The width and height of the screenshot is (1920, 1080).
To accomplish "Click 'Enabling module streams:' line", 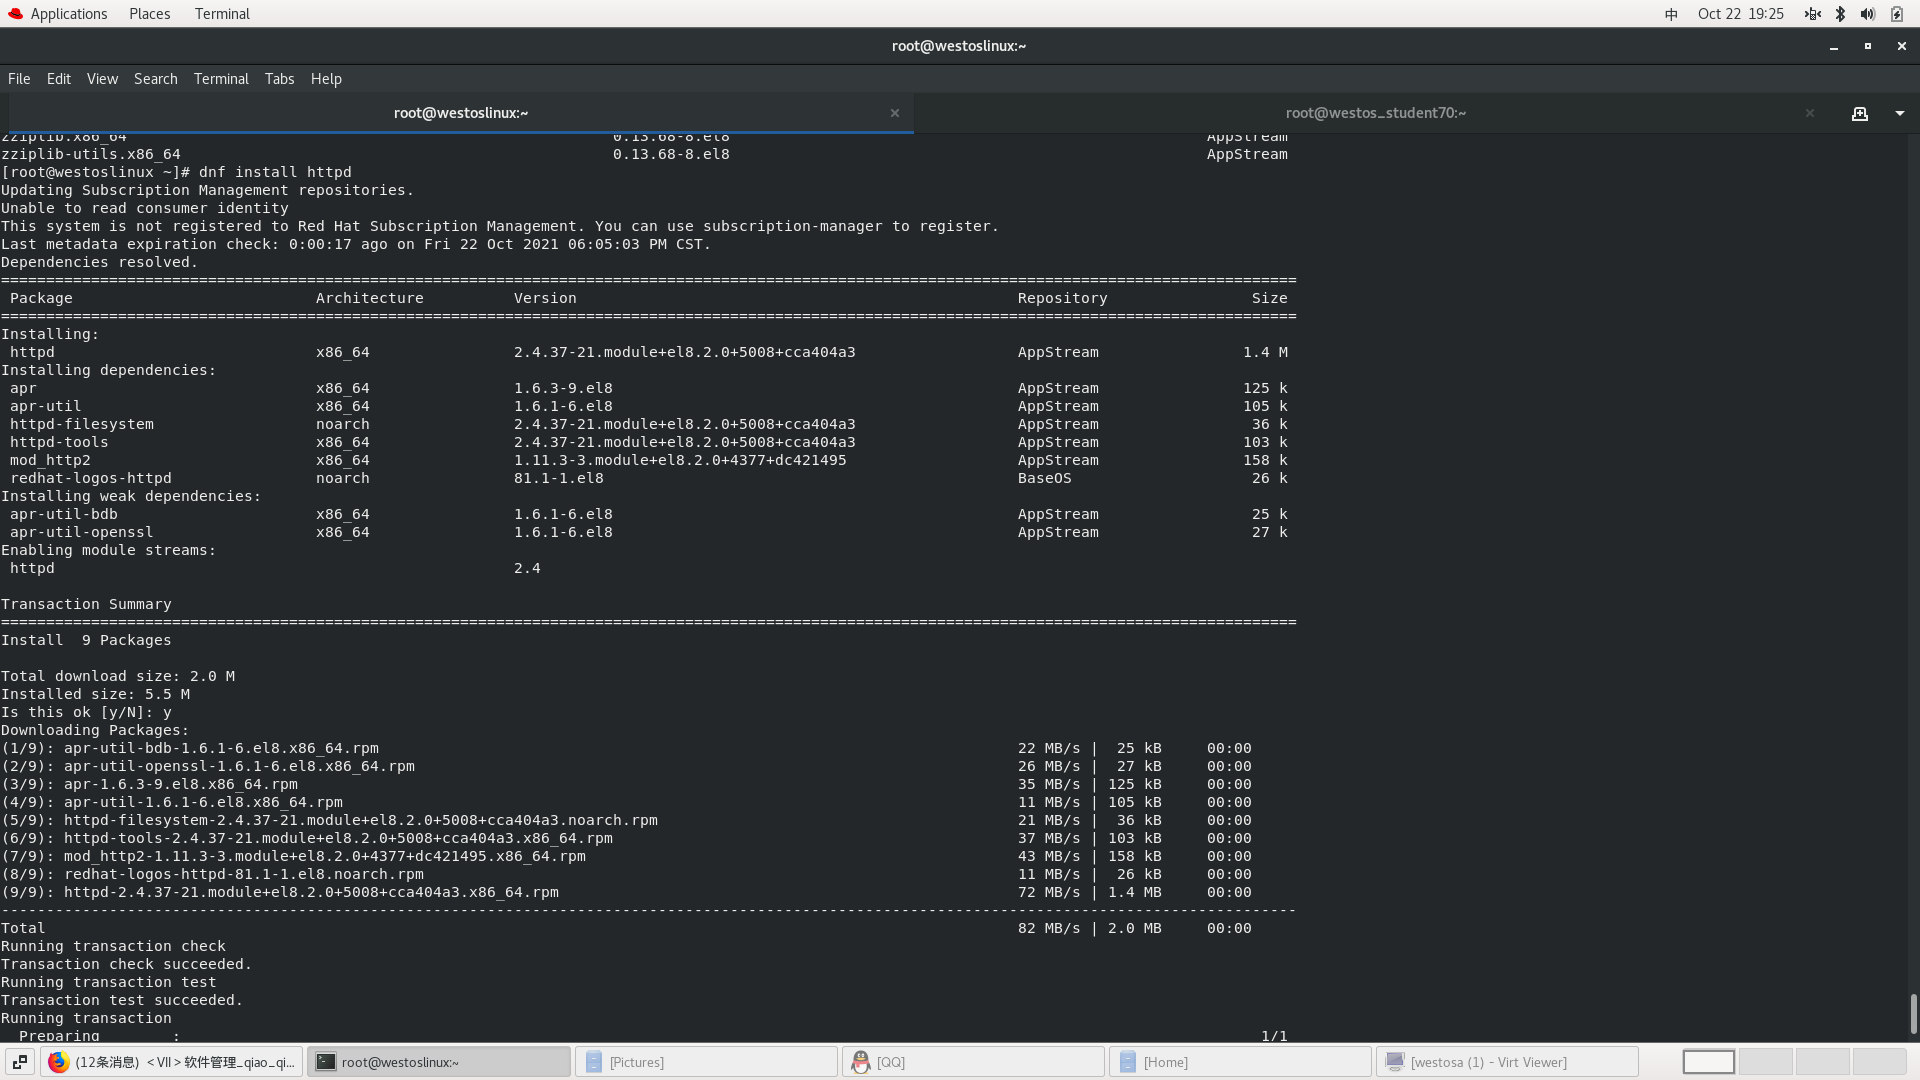I will point(108,550).
